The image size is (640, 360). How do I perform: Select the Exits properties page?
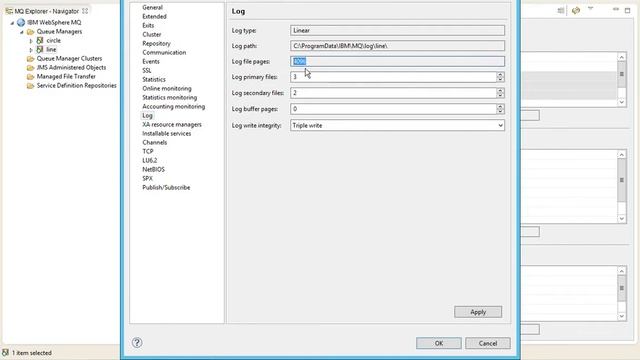click(148, 25)
